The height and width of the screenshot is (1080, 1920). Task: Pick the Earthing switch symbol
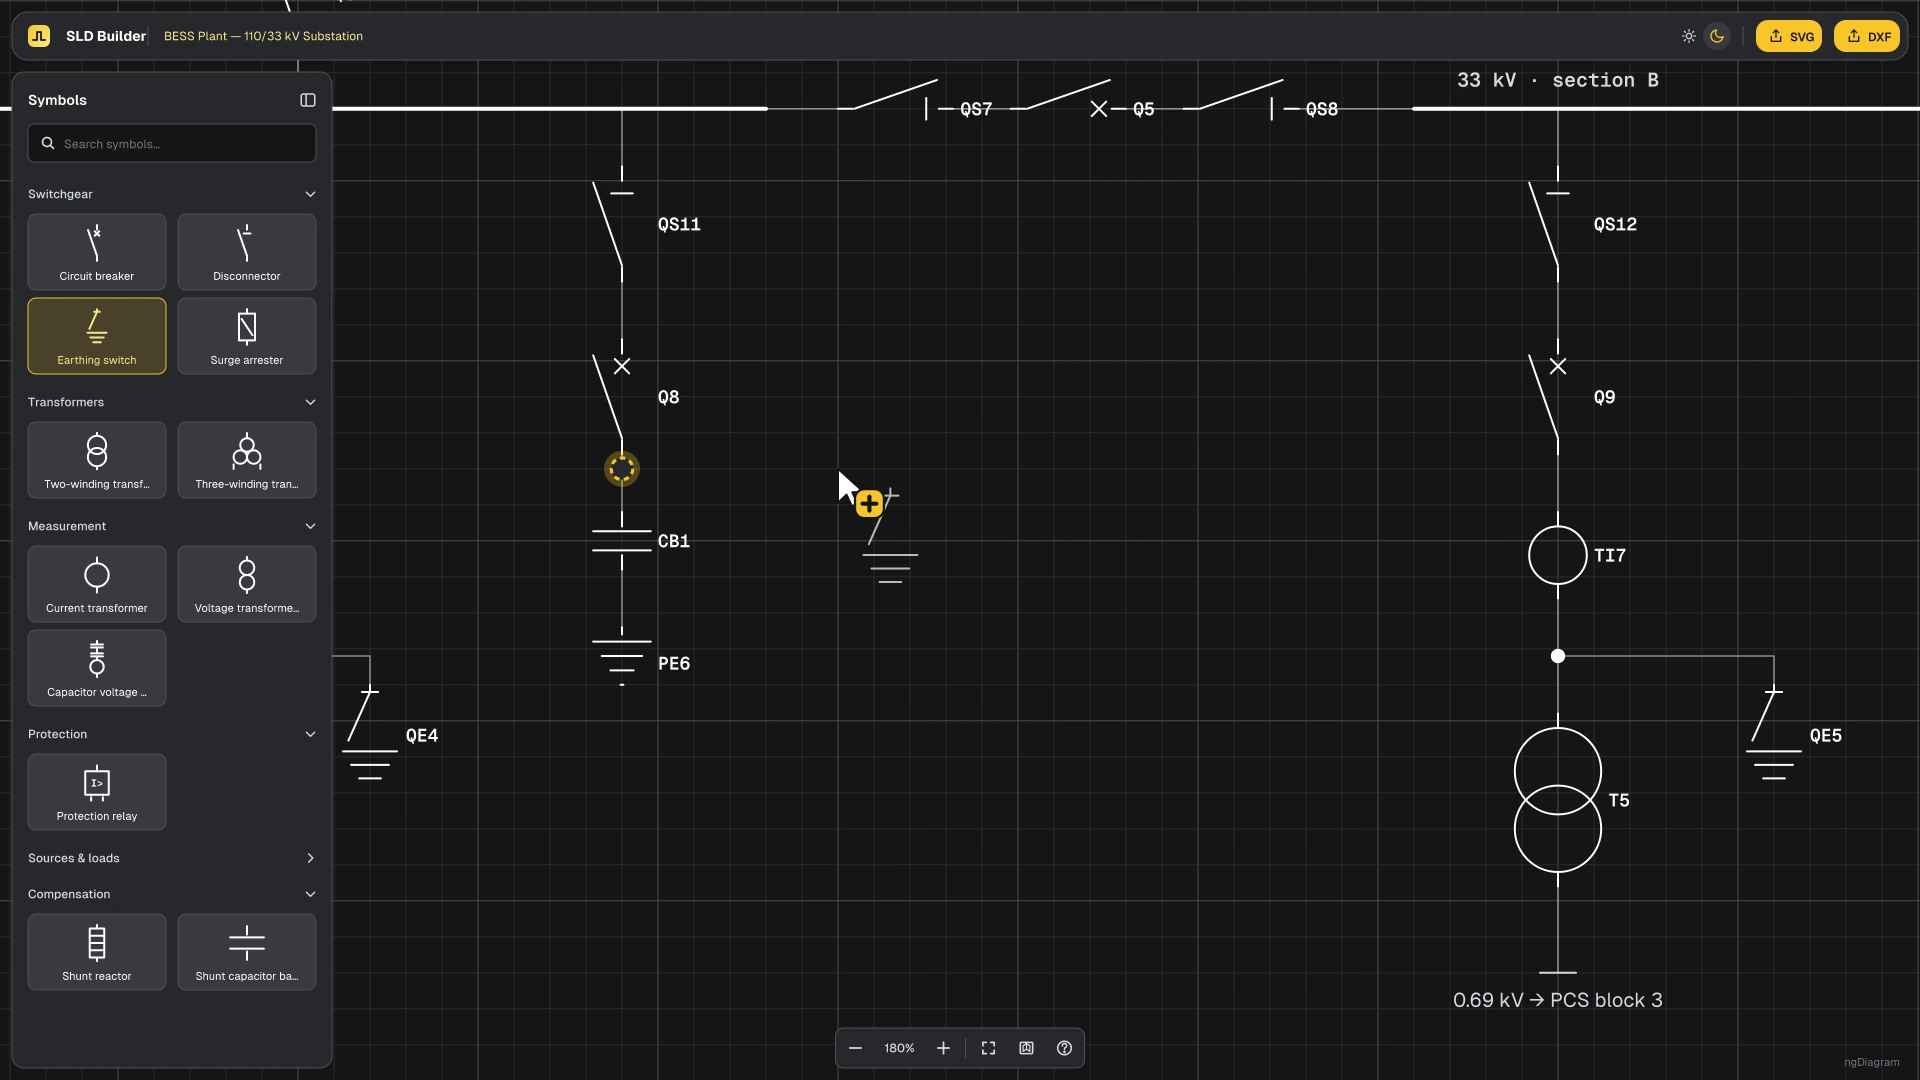[97, 336]
